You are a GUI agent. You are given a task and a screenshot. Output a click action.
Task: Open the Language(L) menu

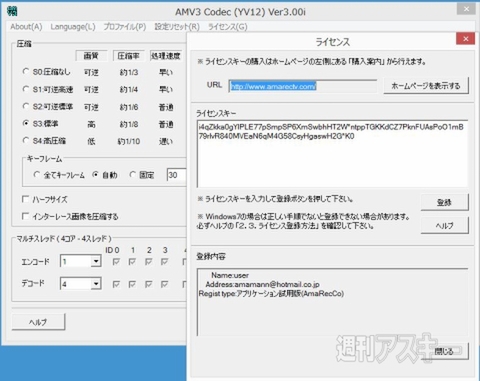pos(73,27)
